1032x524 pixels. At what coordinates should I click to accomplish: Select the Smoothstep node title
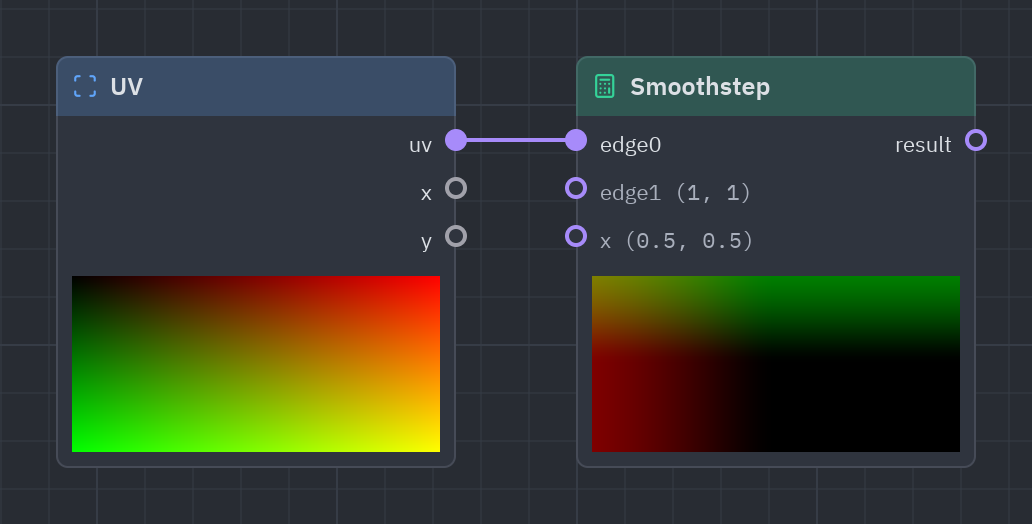[700, 87]
